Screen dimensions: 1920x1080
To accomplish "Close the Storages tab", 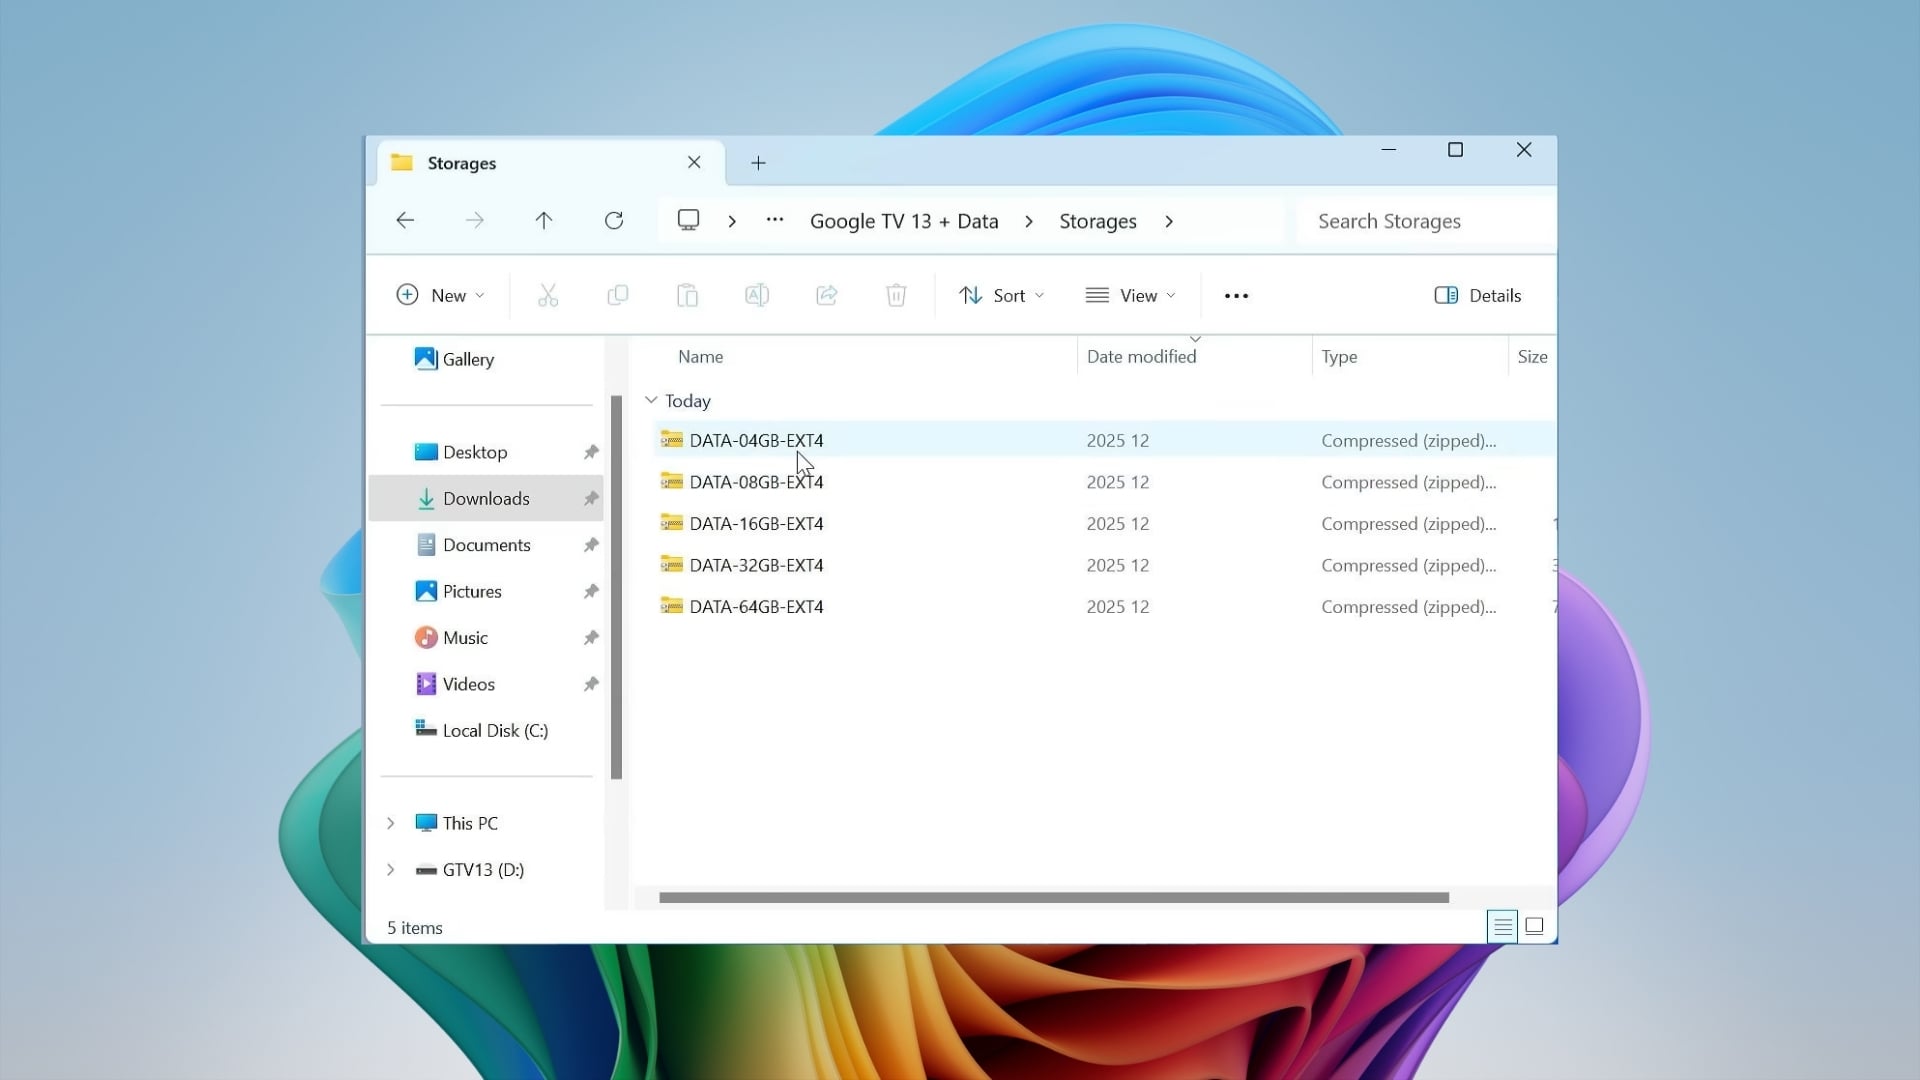I will coord(694,163).
